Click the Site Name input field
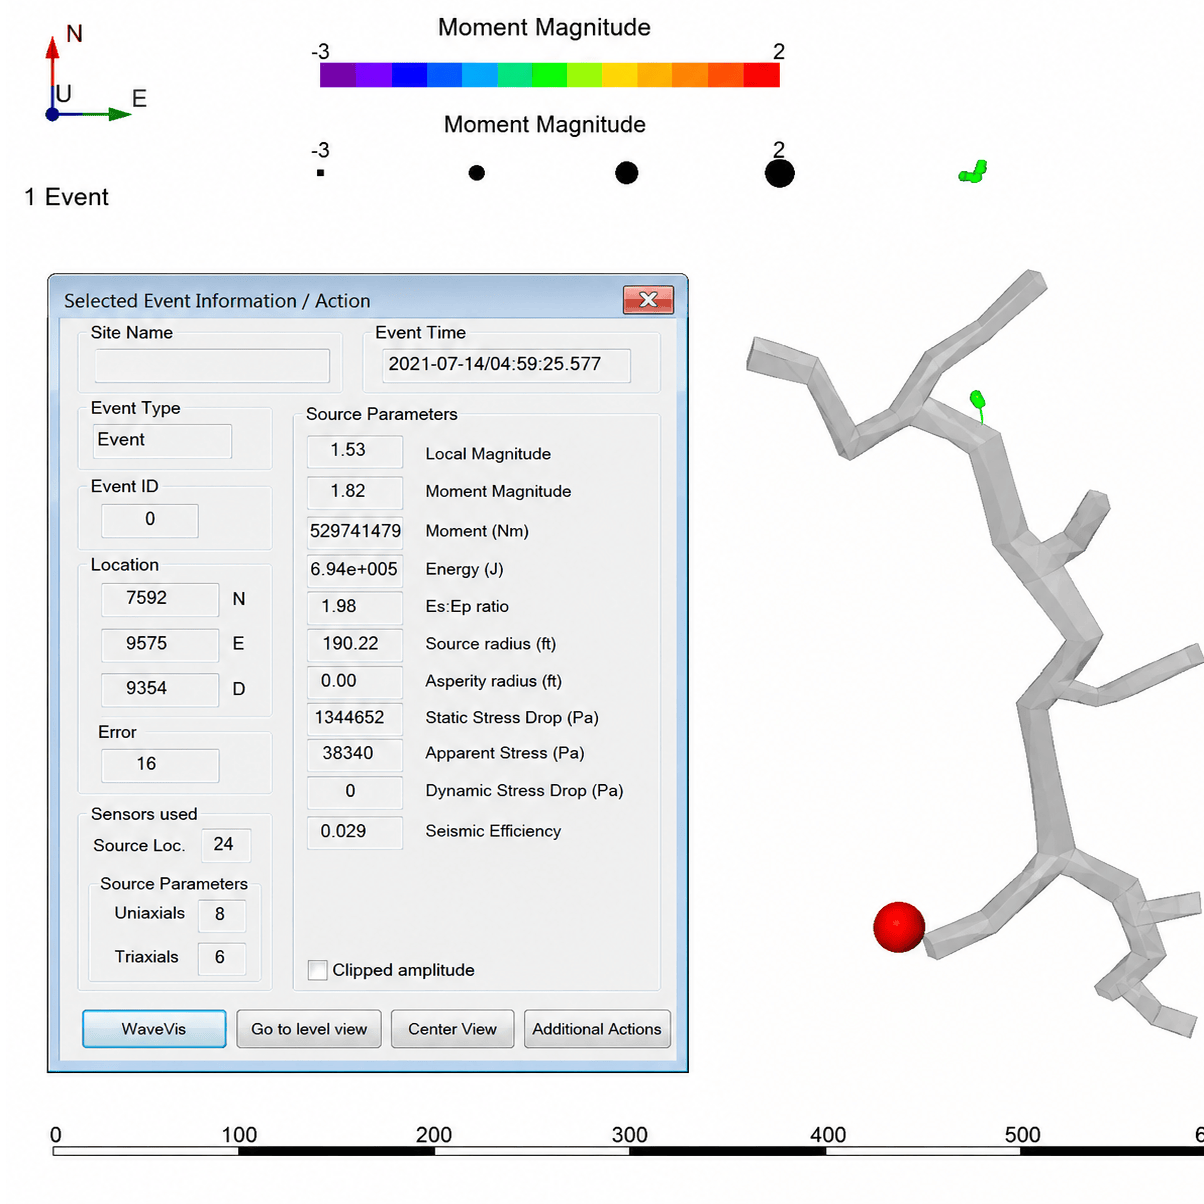 [212, 366]
